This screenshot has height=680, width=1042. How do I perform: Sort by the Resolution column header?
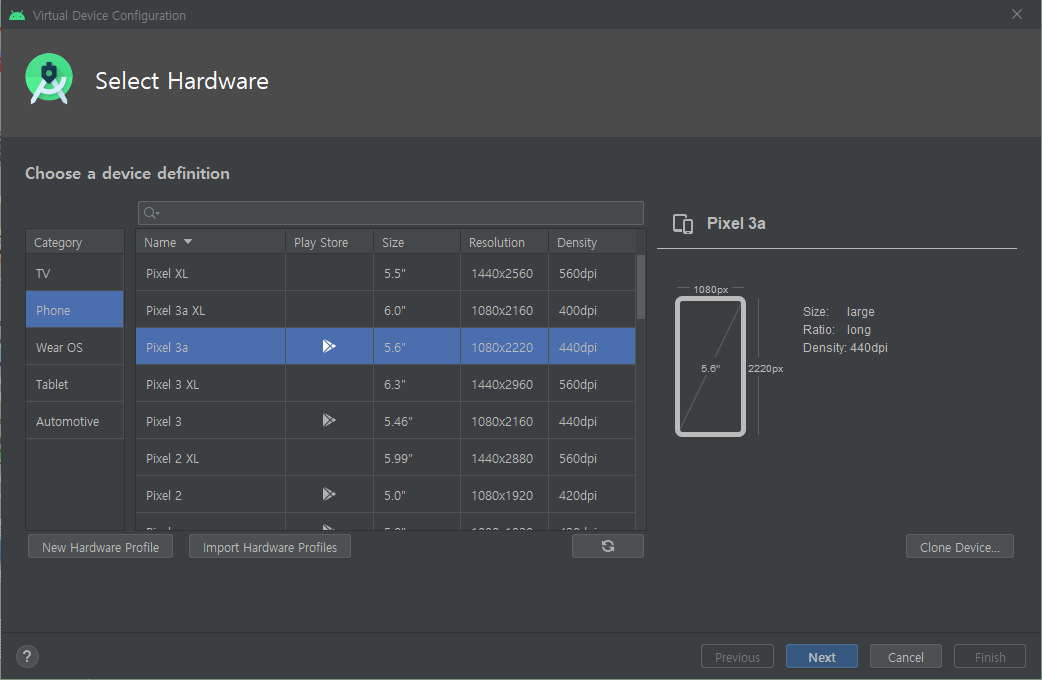(504, 242)
